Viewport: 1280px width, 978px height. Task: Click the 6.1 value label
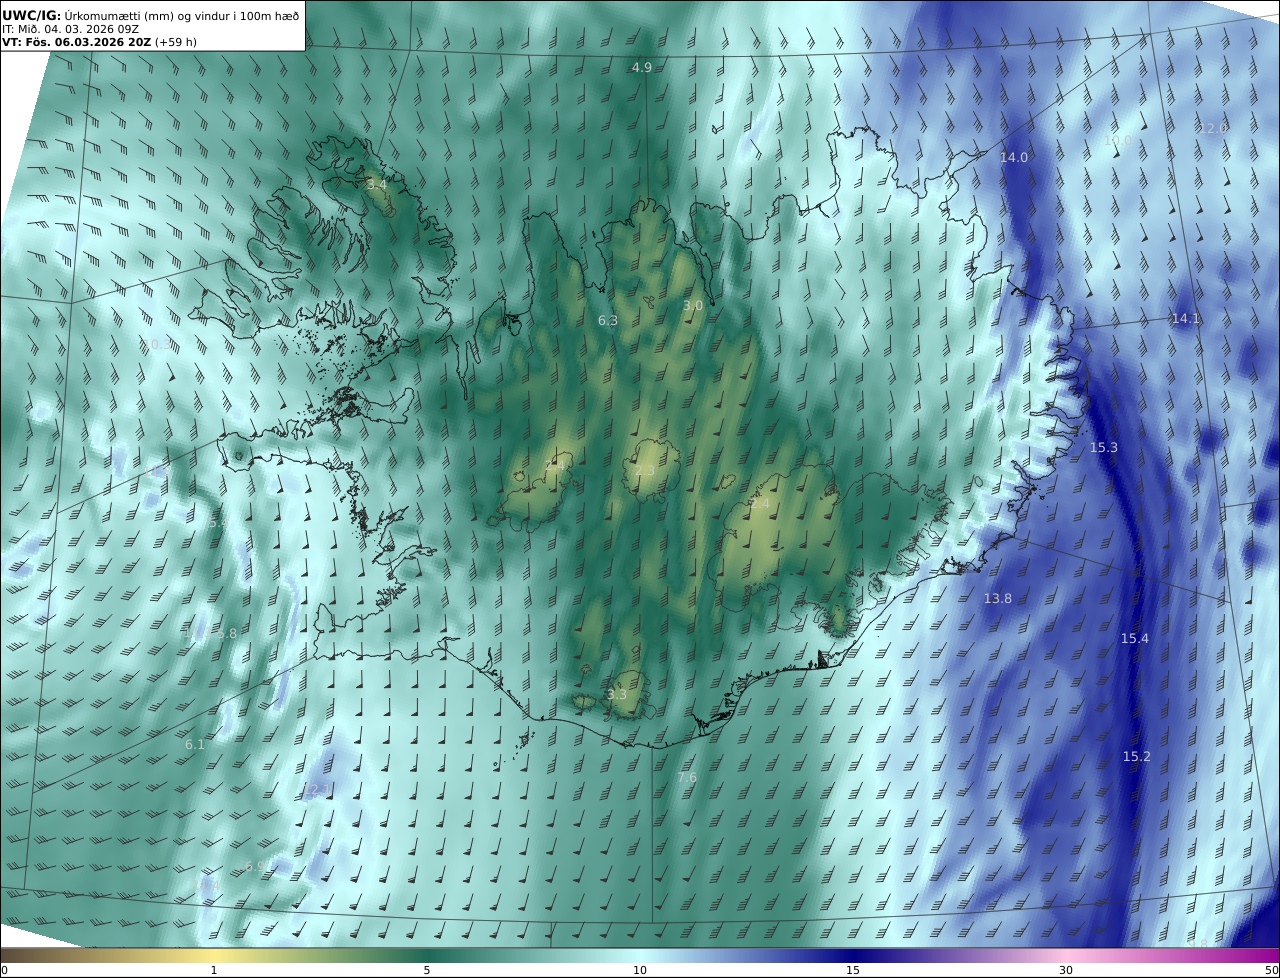pos(195,744)
